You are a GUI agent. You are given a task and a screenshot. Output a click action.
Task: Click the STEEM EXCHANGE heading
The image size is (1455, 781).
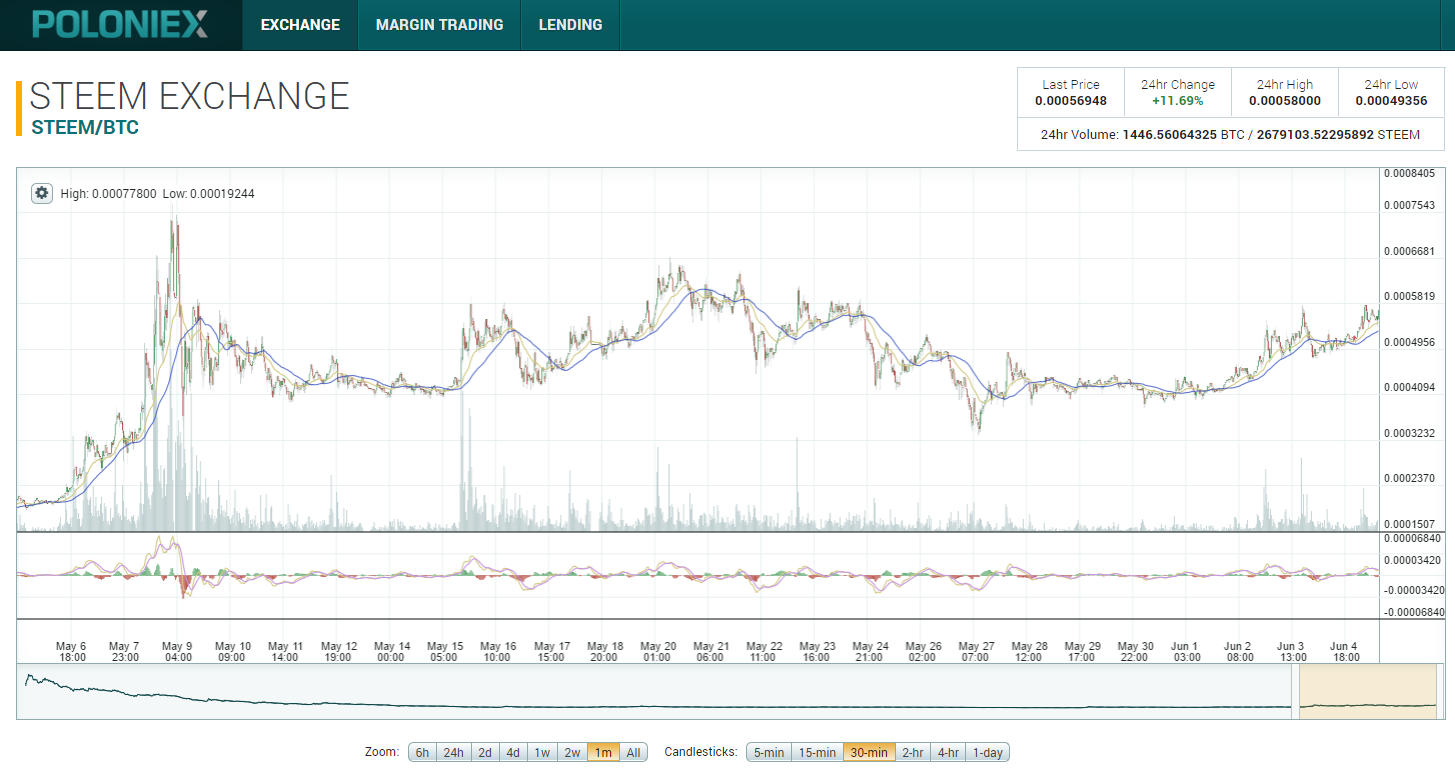(190, 96)
